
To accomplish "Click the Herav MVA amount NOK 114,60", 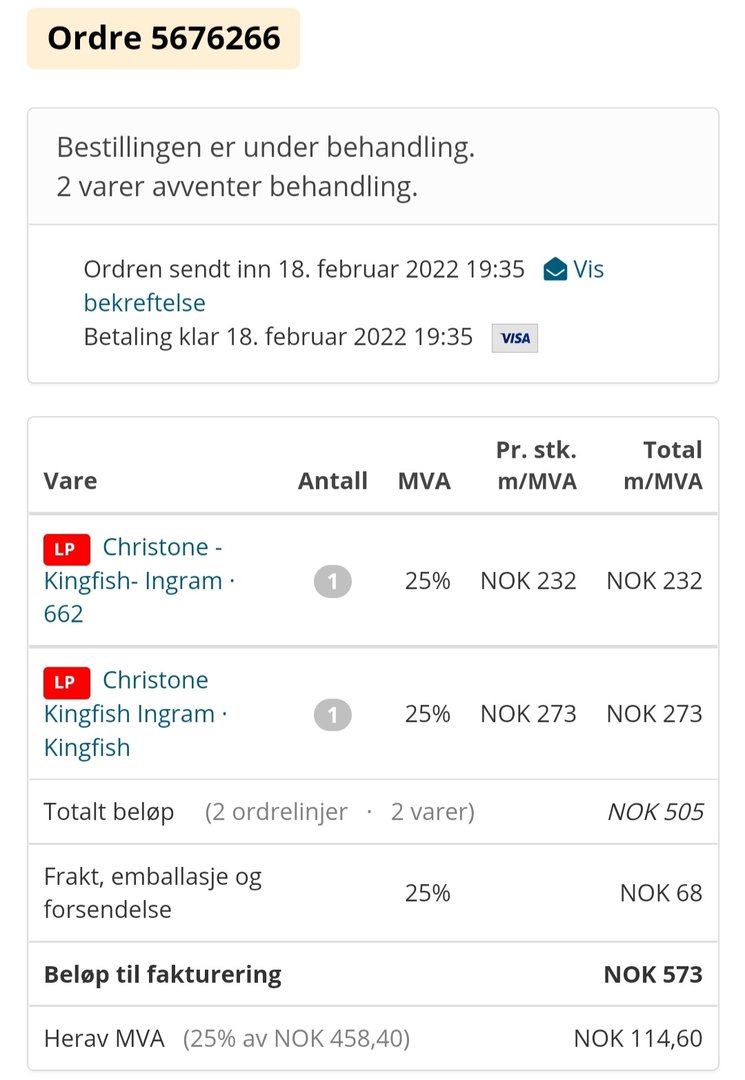I will coord(638,1039).
